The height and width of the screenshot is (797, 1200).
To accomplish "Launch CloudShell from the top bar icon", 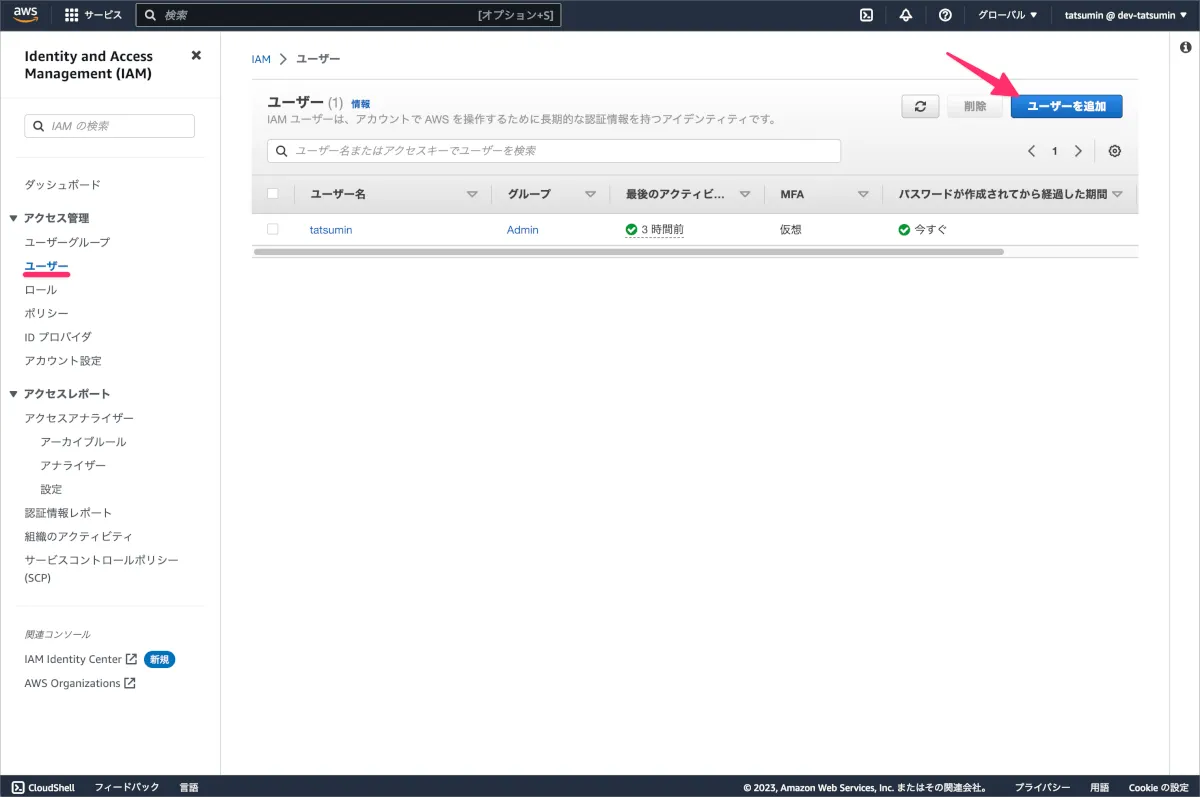I will (x=867, y=15).
